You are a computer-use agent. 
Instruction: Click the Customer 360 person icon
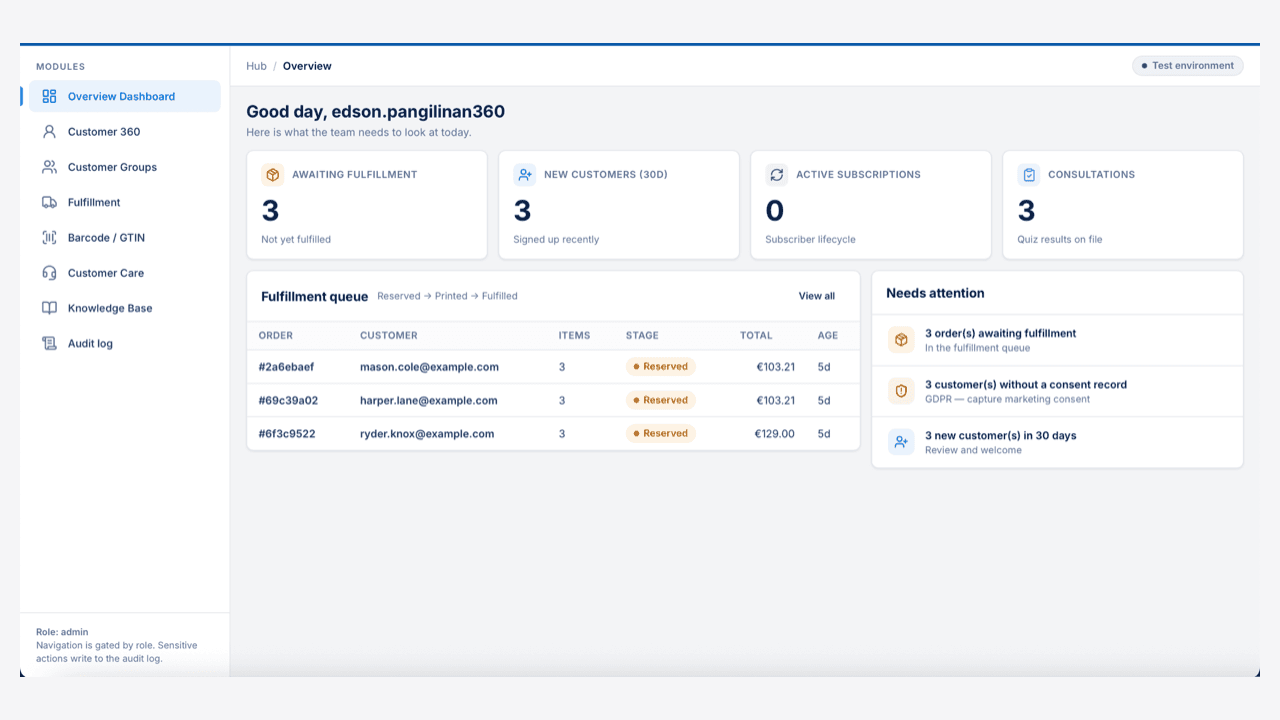(49, 132)
